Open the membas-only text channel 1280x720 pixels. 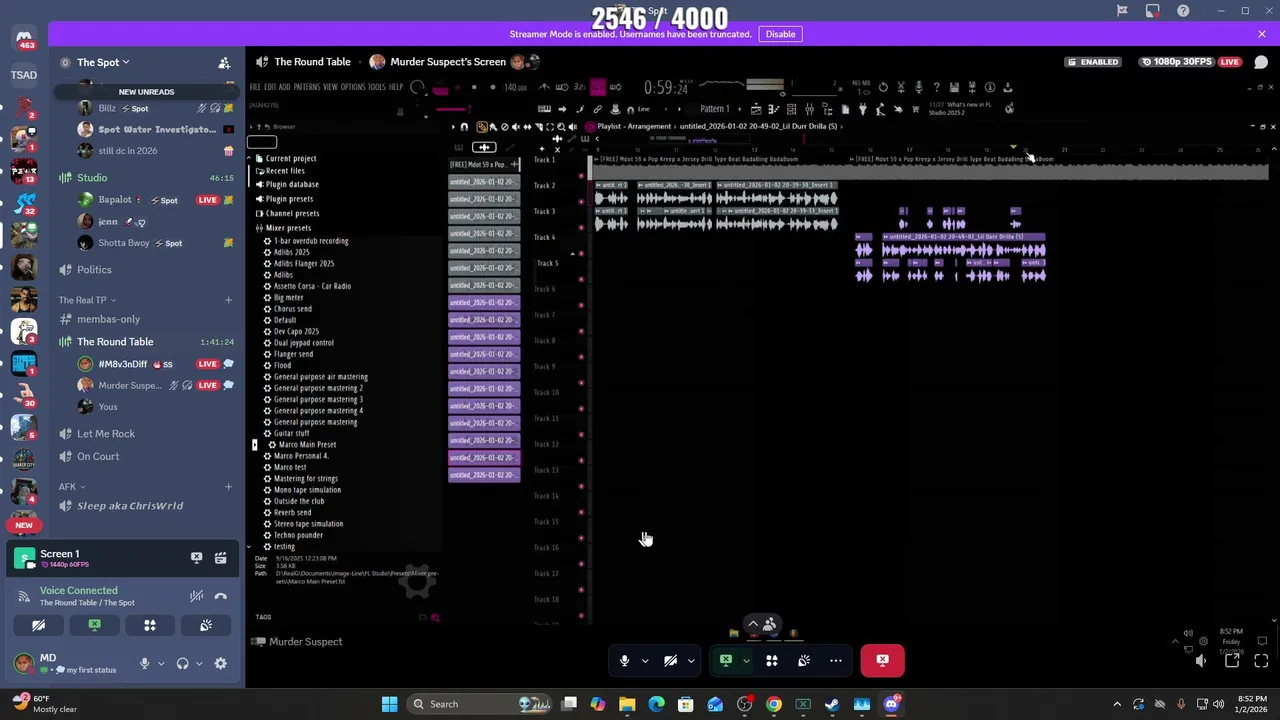[109, 319]
